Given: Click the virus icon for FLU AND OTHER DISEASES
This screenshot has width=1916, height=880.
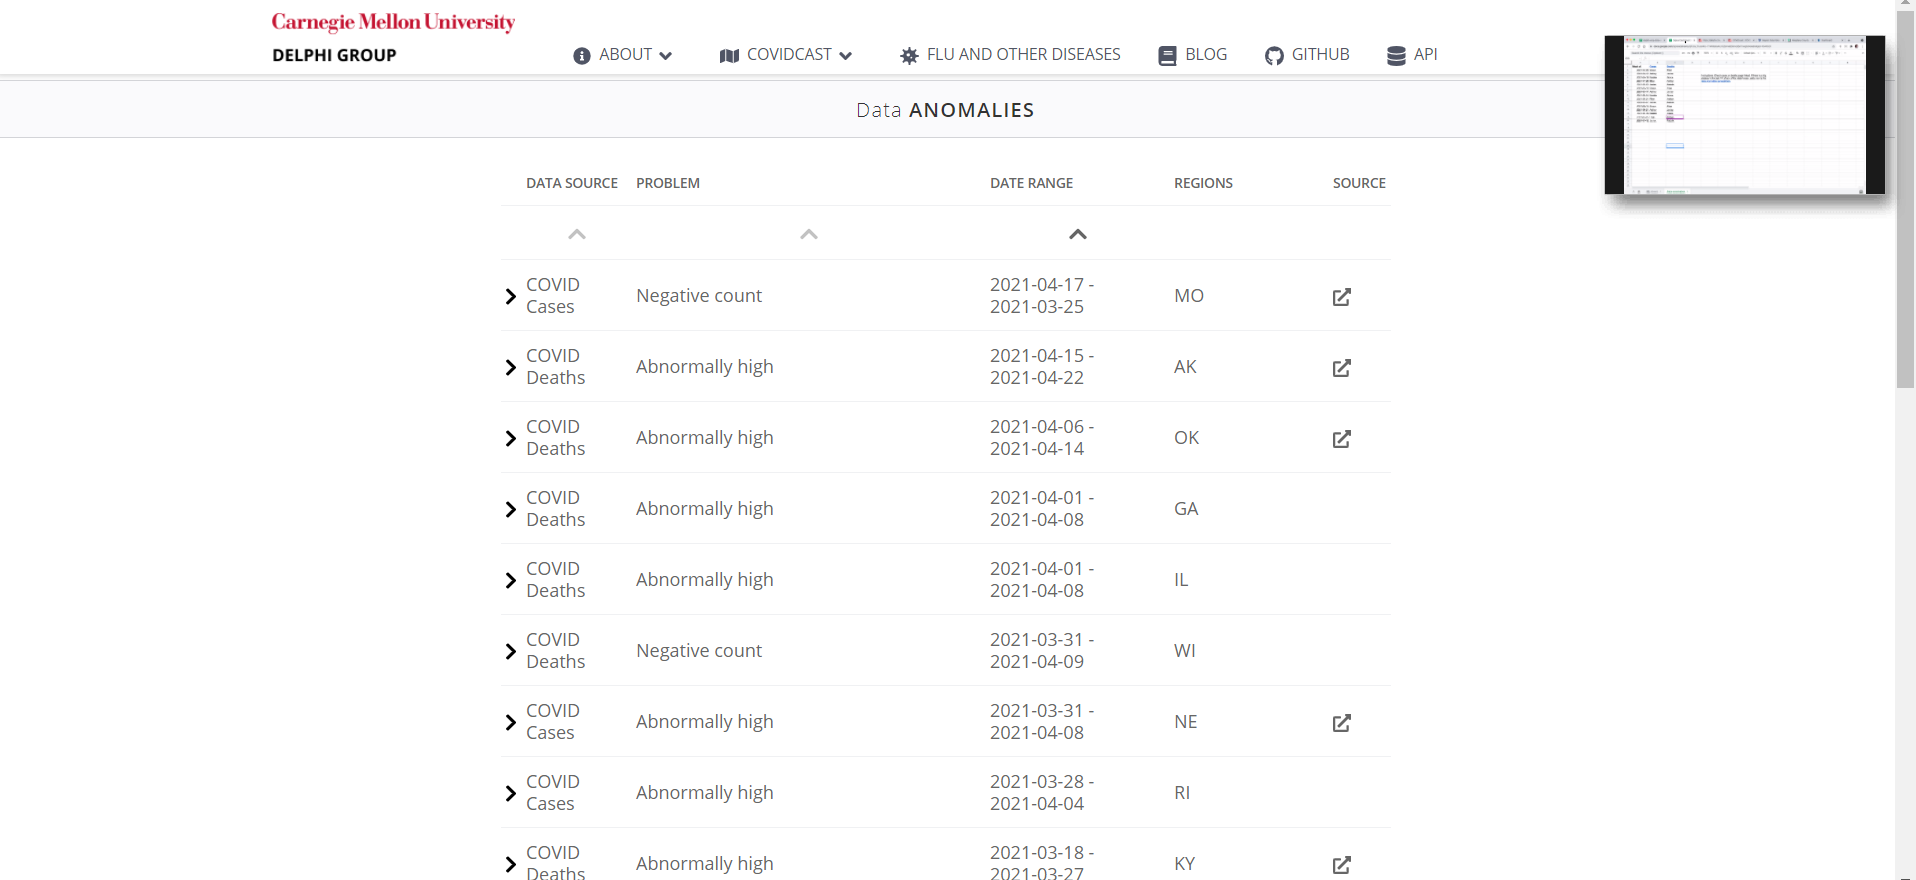Looking at the screenshot, I should [908, 55].
